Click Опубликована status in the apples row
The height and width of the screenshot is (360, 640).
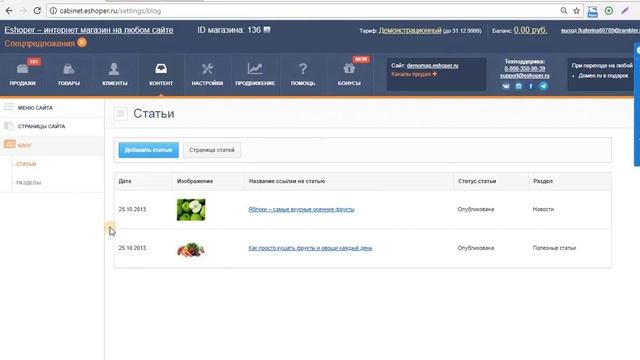[x=476, y=209]
